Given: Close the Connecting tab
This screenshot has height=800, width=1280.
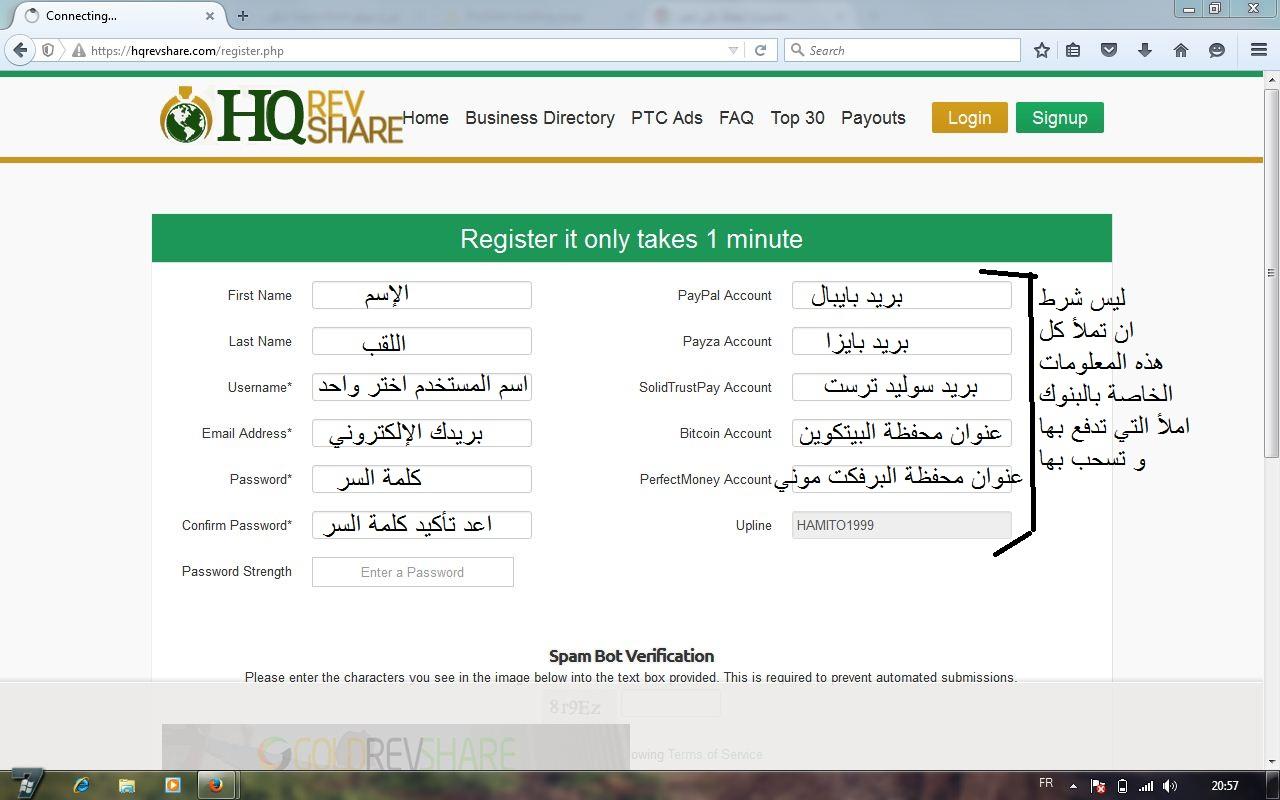Looking at the screenshot, I should [210, 16].
